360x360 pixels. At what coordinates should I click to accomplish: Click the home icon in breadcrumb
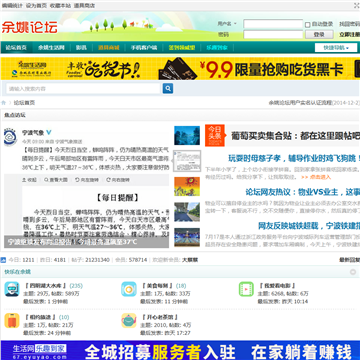pyautogui.click(x=4, y=103)
